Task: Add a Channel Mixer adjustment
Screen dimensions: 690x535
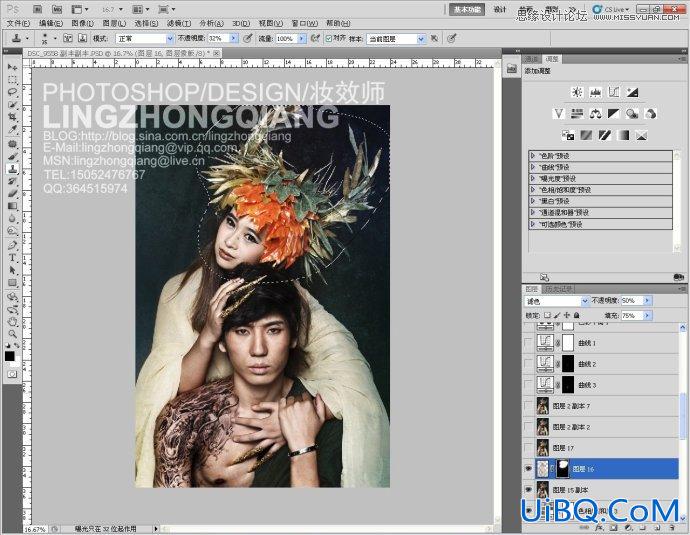Action: tap(650, 114)
